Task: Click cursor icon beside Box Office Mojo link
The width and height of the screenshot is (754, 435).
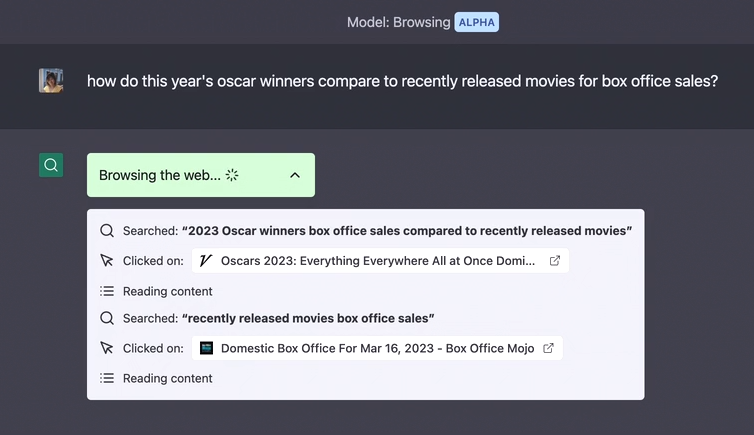Action: pos(107,348)
